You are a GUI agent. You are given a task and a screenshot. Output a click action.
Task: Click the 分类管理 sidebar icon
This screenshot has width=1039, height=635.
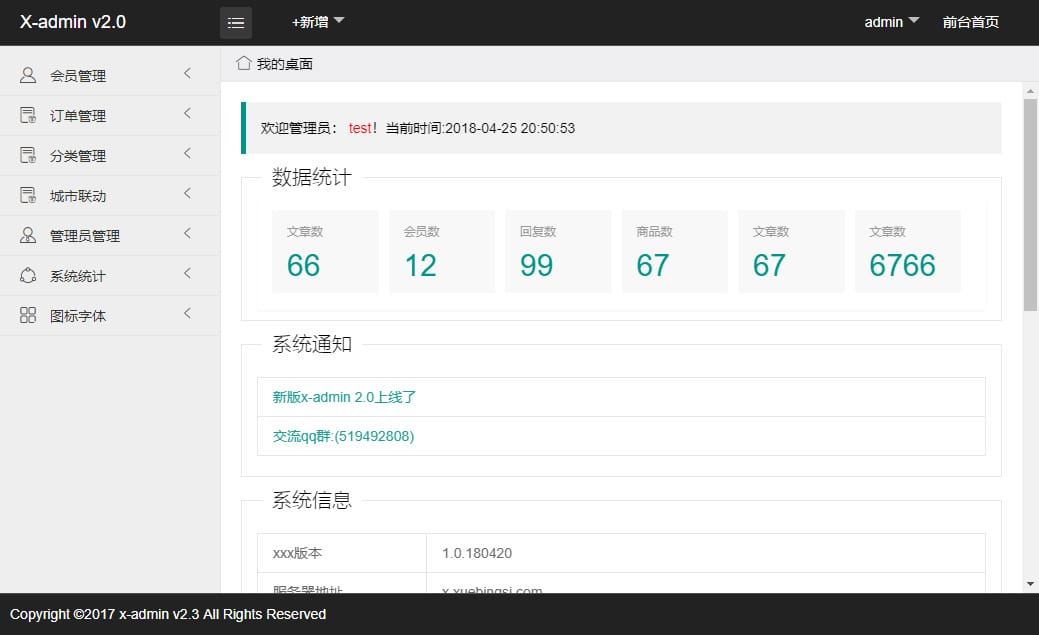click(28, 154)
